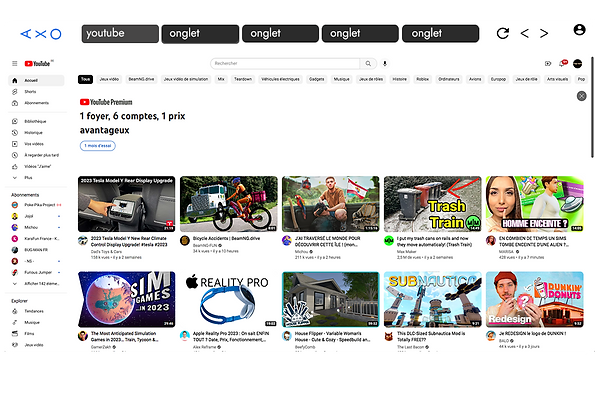Play the Tesla Model Y Rear Display video
The height and width of the screenshot is (396, 600).
(x=127, y=204)
